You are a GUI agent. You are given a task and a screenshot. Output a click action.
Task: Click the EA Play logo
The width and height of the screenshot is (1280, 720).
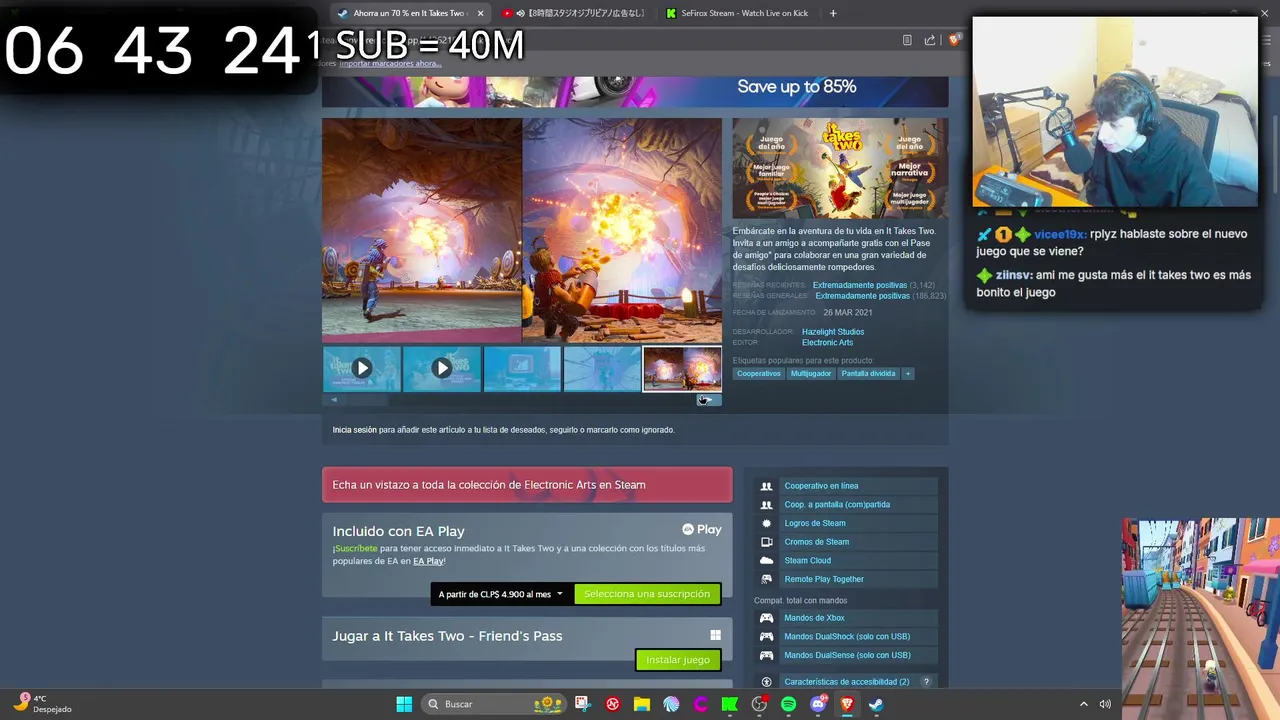(702, 529)
